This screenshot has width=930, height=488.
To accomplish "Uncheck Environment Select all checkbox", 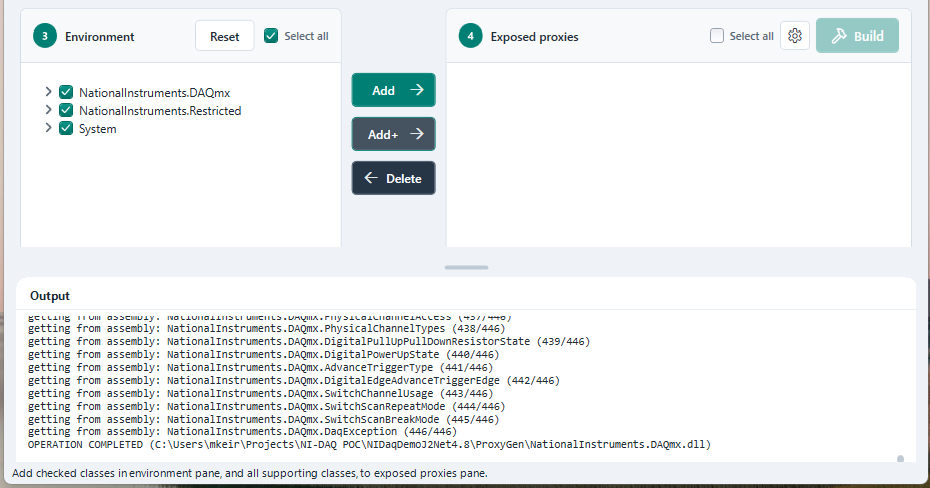I will pyautogui.click(x=271, y=36).
